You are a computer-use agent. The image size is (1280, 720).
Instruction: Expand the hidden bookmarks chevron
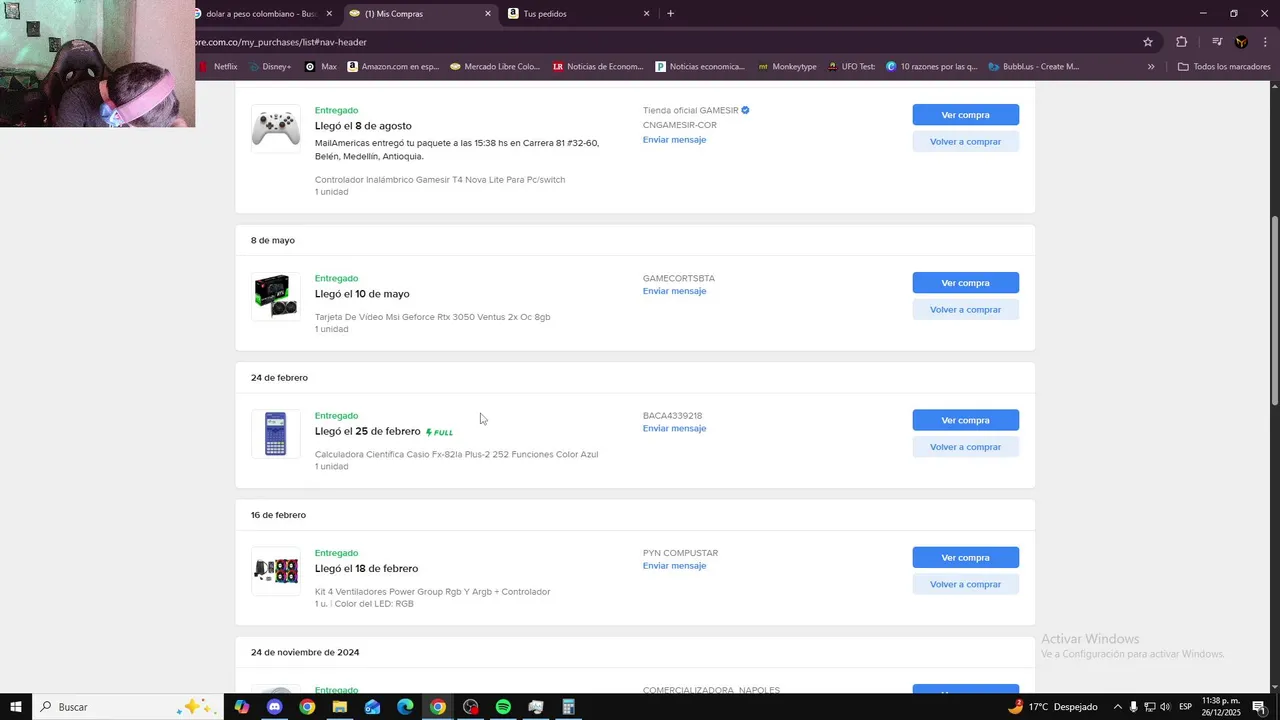(1151, 67)
